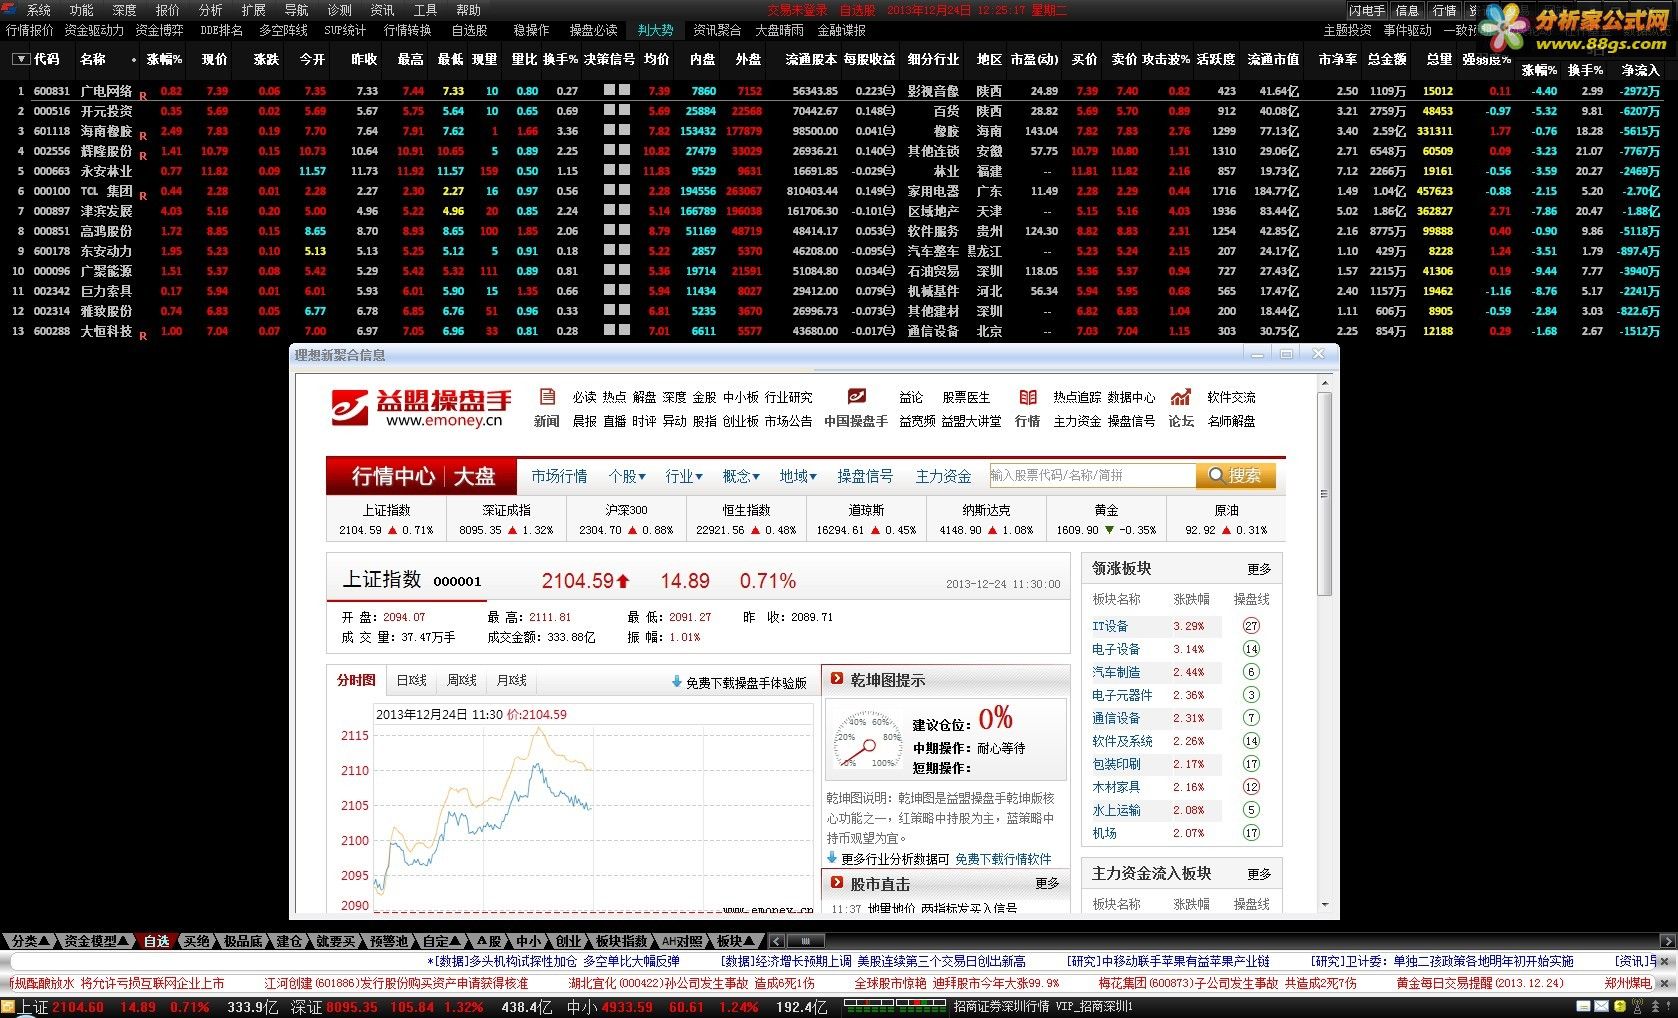This screenshot has height=1018, width=1678.
Task: Expand the 个股 dropdown in 行情中心 nav
Action: point(628,476)
